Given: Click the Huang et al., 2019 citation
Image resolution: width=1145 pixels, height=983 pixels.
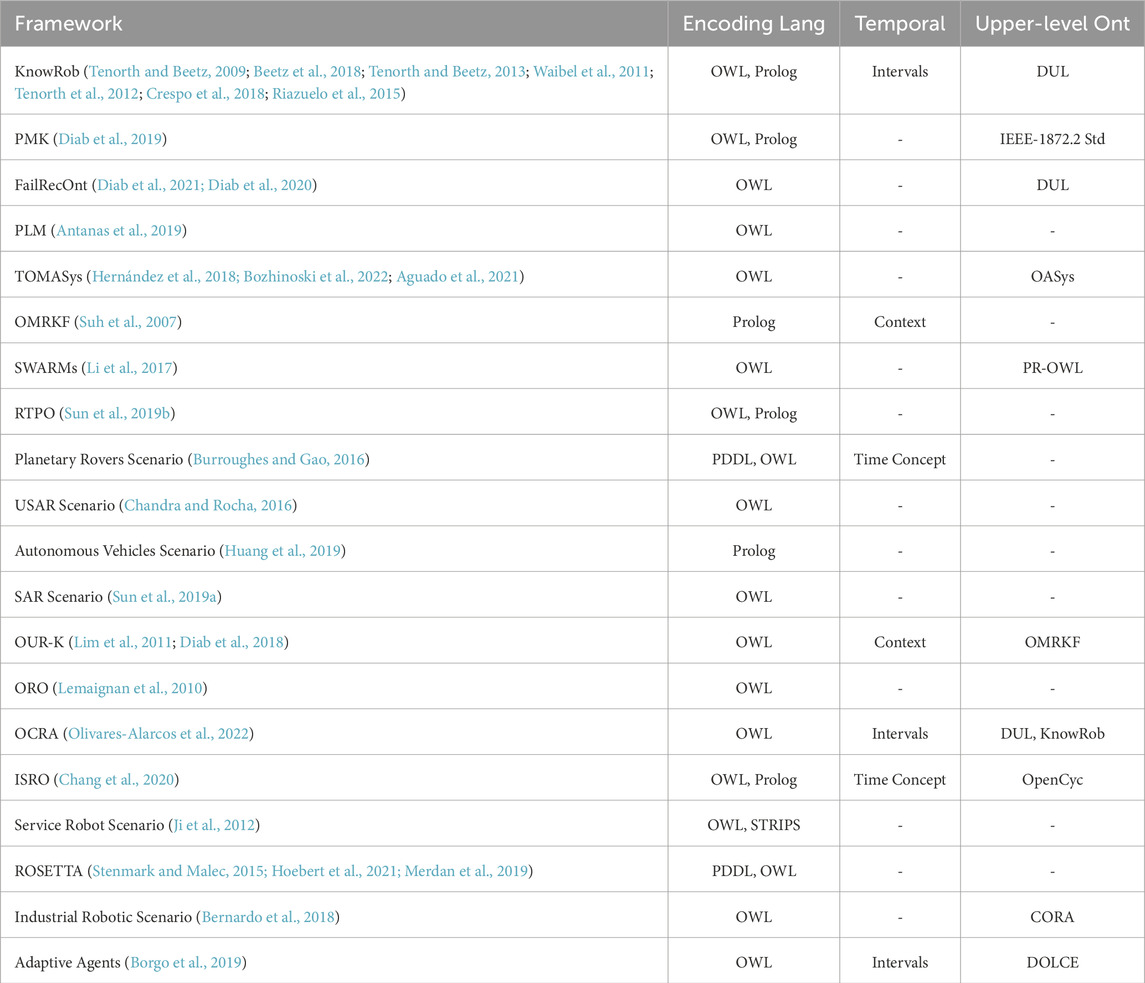Looking at the screenshot, I should click(283, 551).
